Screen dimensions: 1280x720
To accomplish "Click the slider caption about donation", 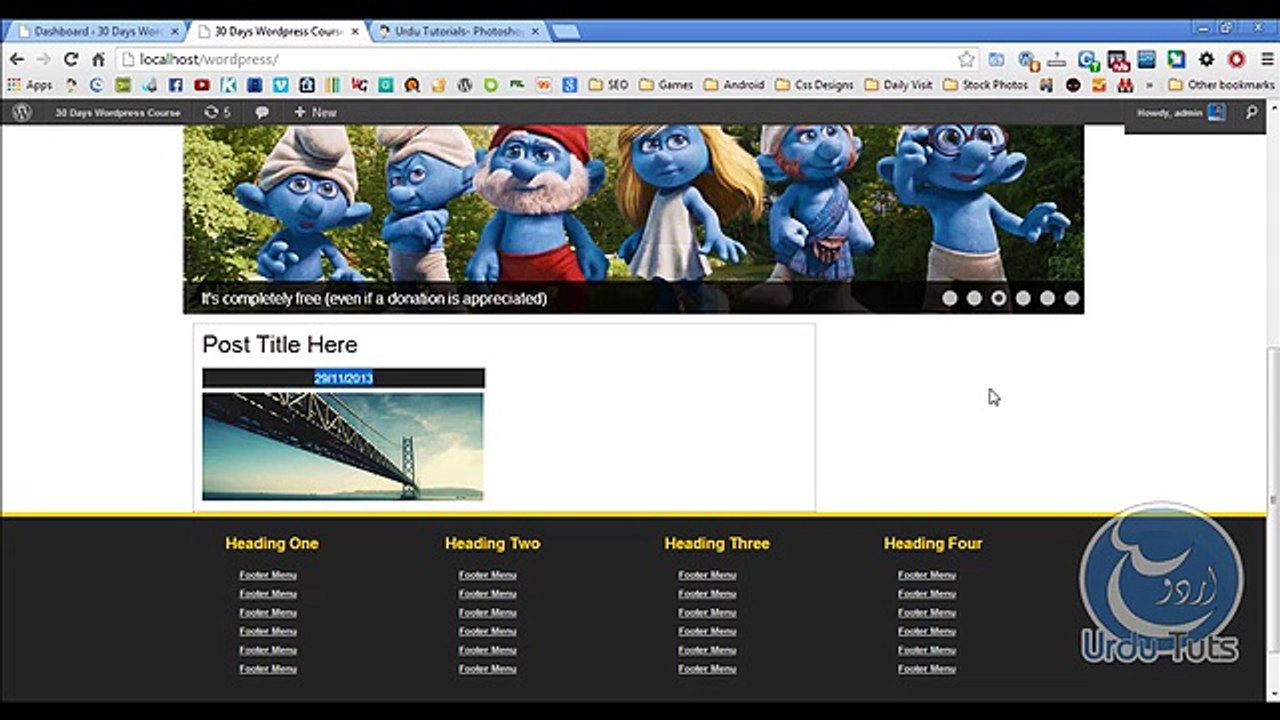I will (x=374, y=298).
